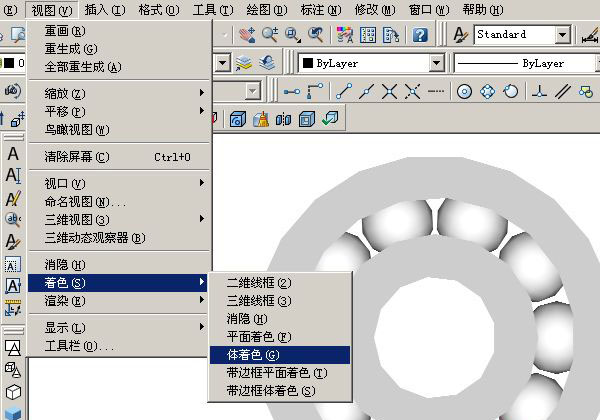Open Text Style manager icon beside Standard
The width and height of the screenshot is (600, 420).
pyautogui.click(x=460, y=35)
